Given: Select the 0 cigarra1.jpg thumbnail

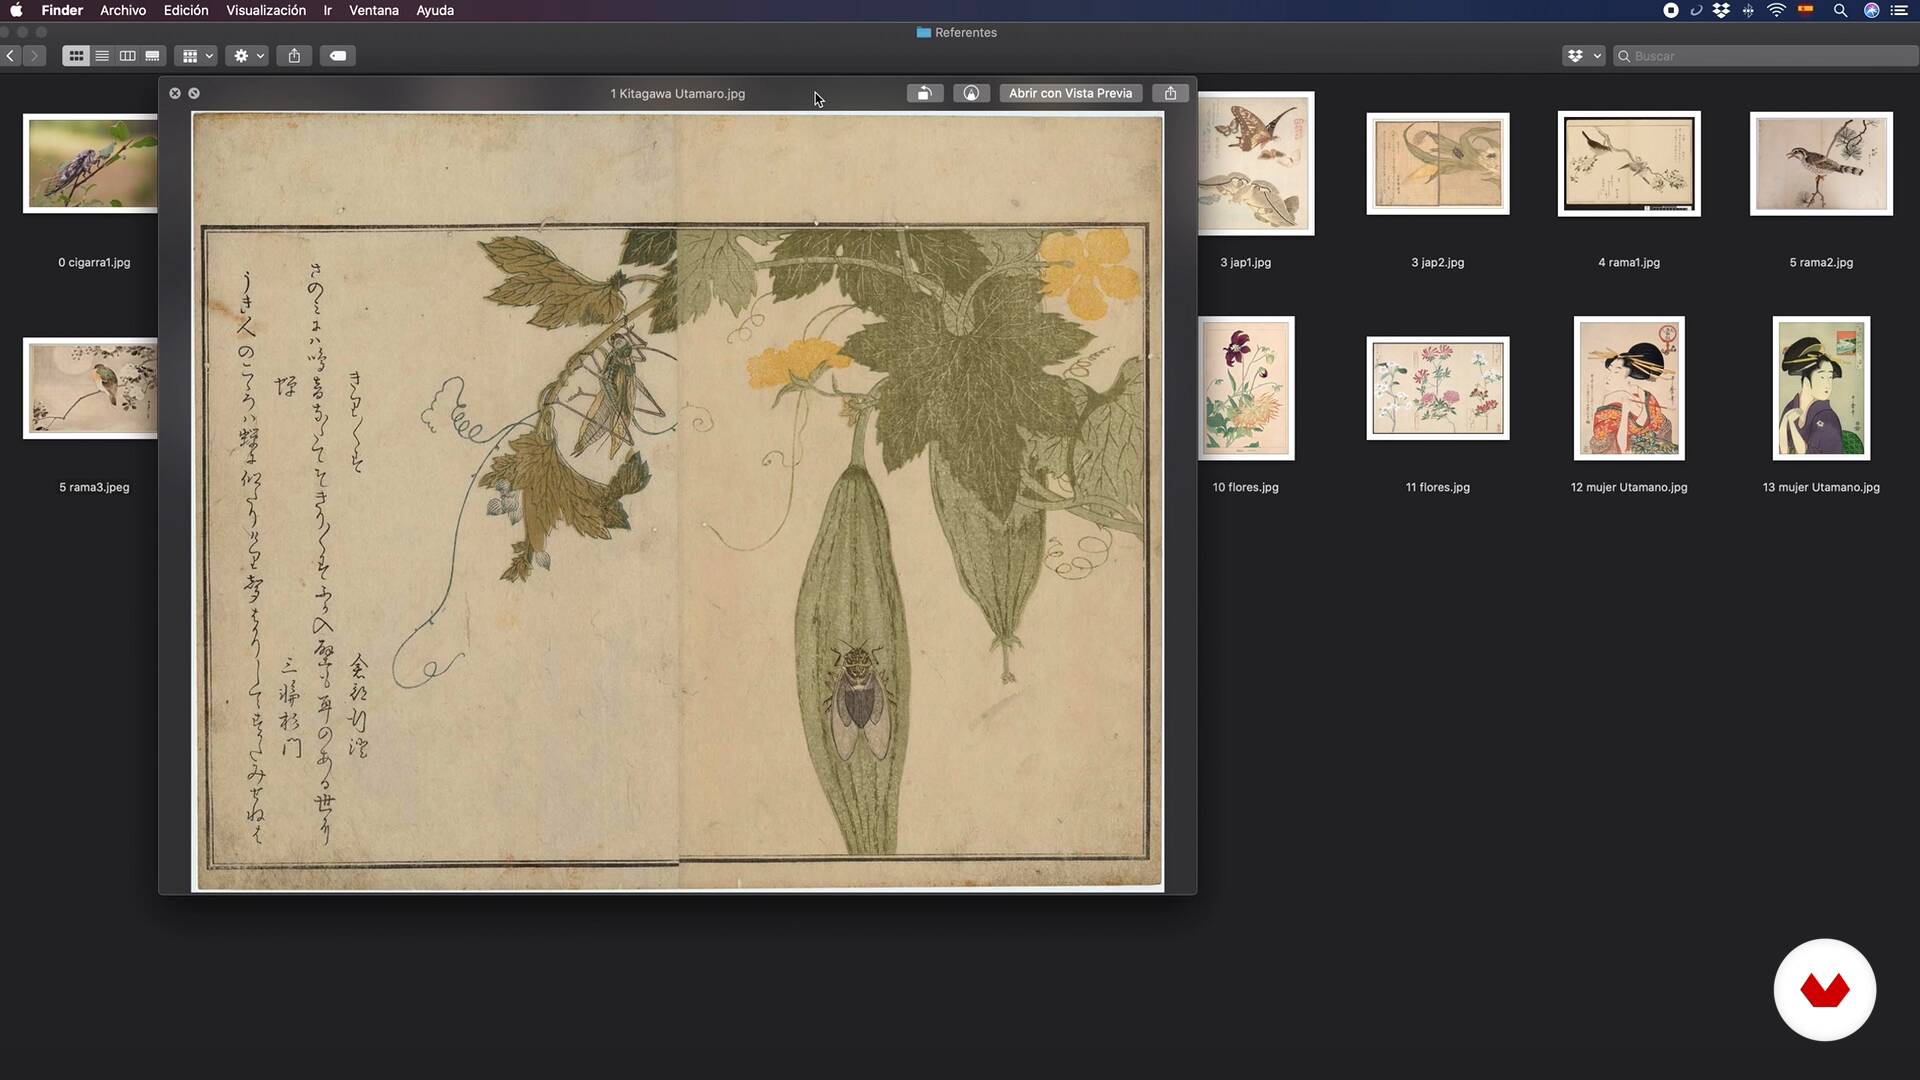Looking at the screenshot, I should 90,163.
